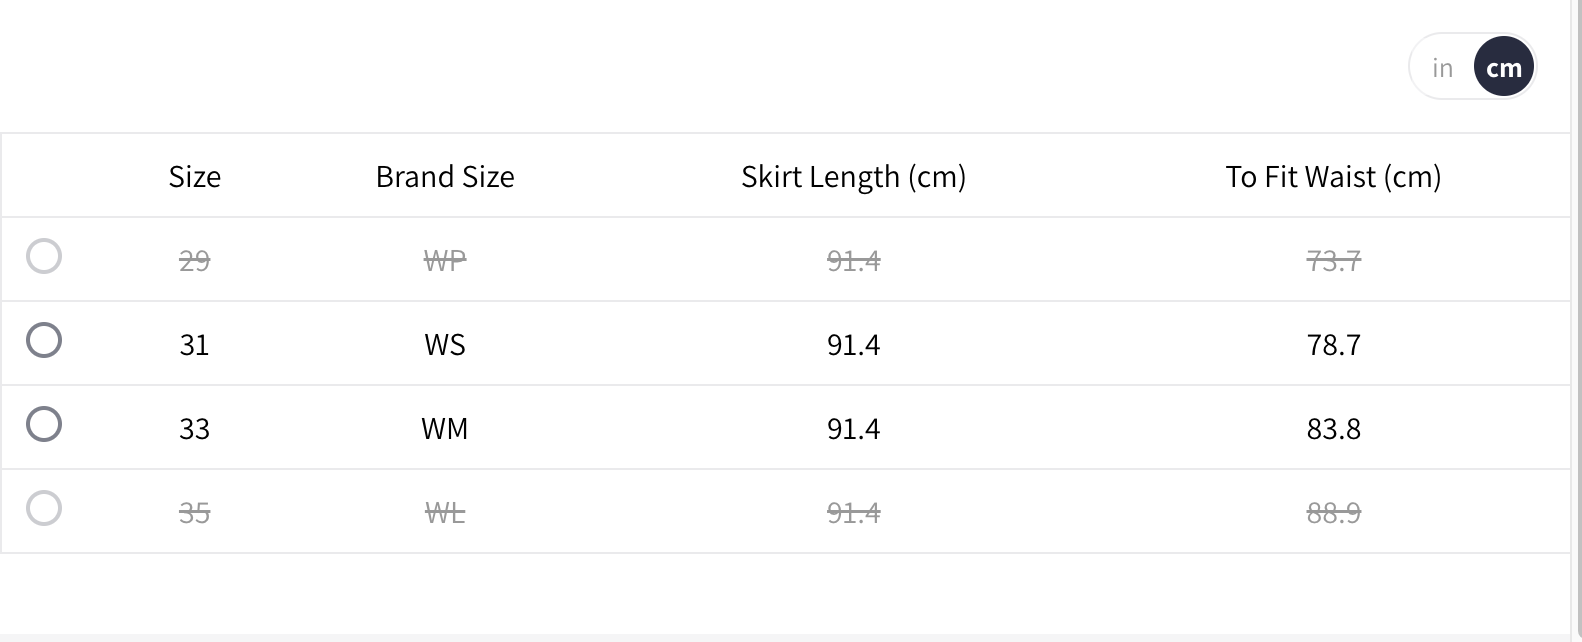Click the Size column header
Image resolution: width=1582 pixels, height=642 pixels.
[x=194, y=177]
